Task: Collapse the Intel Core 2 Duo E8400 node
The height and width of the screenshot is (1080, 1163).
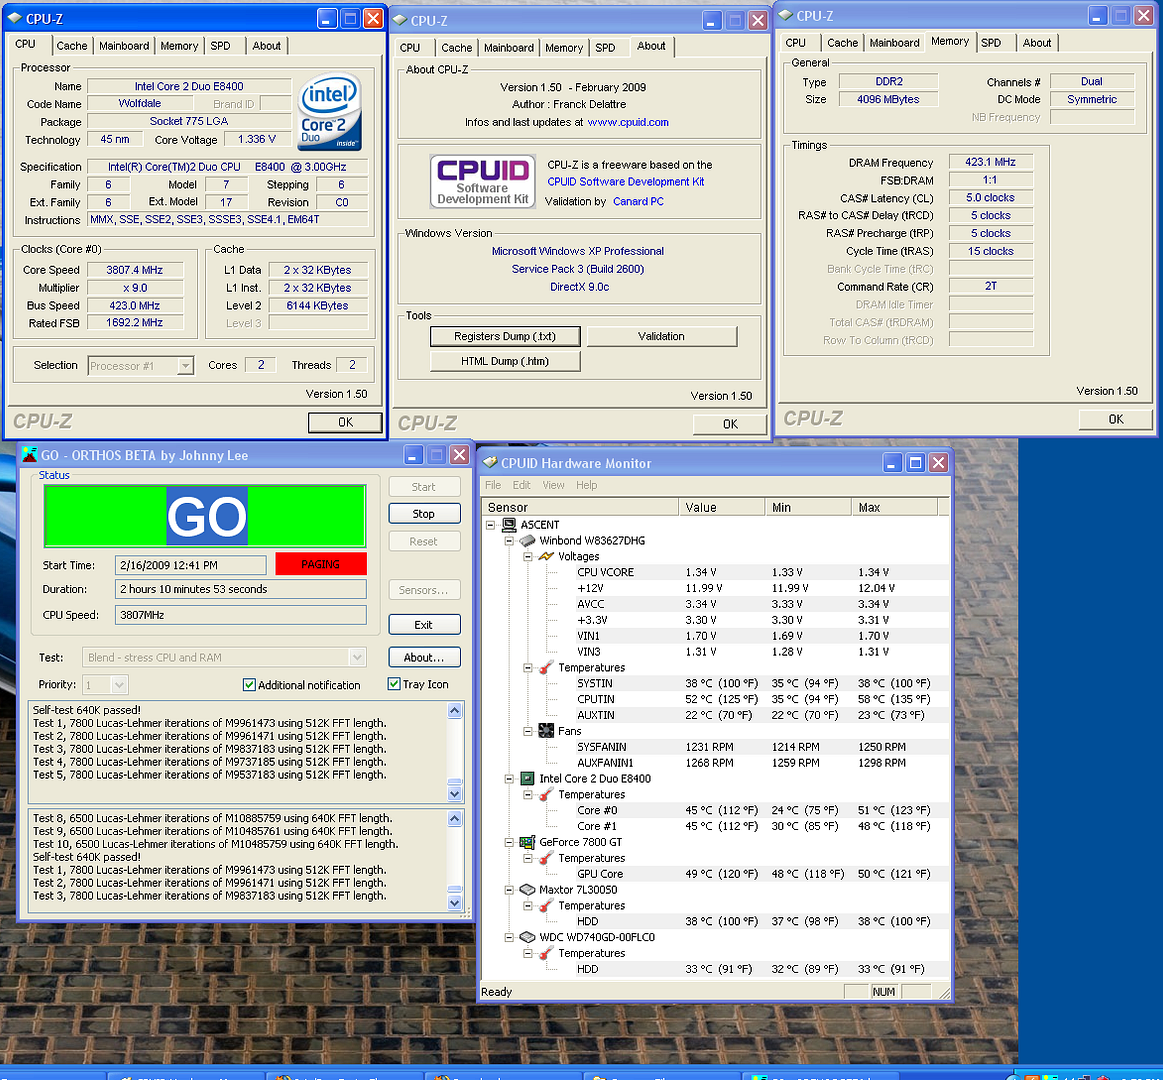Action: pos(509,778)
